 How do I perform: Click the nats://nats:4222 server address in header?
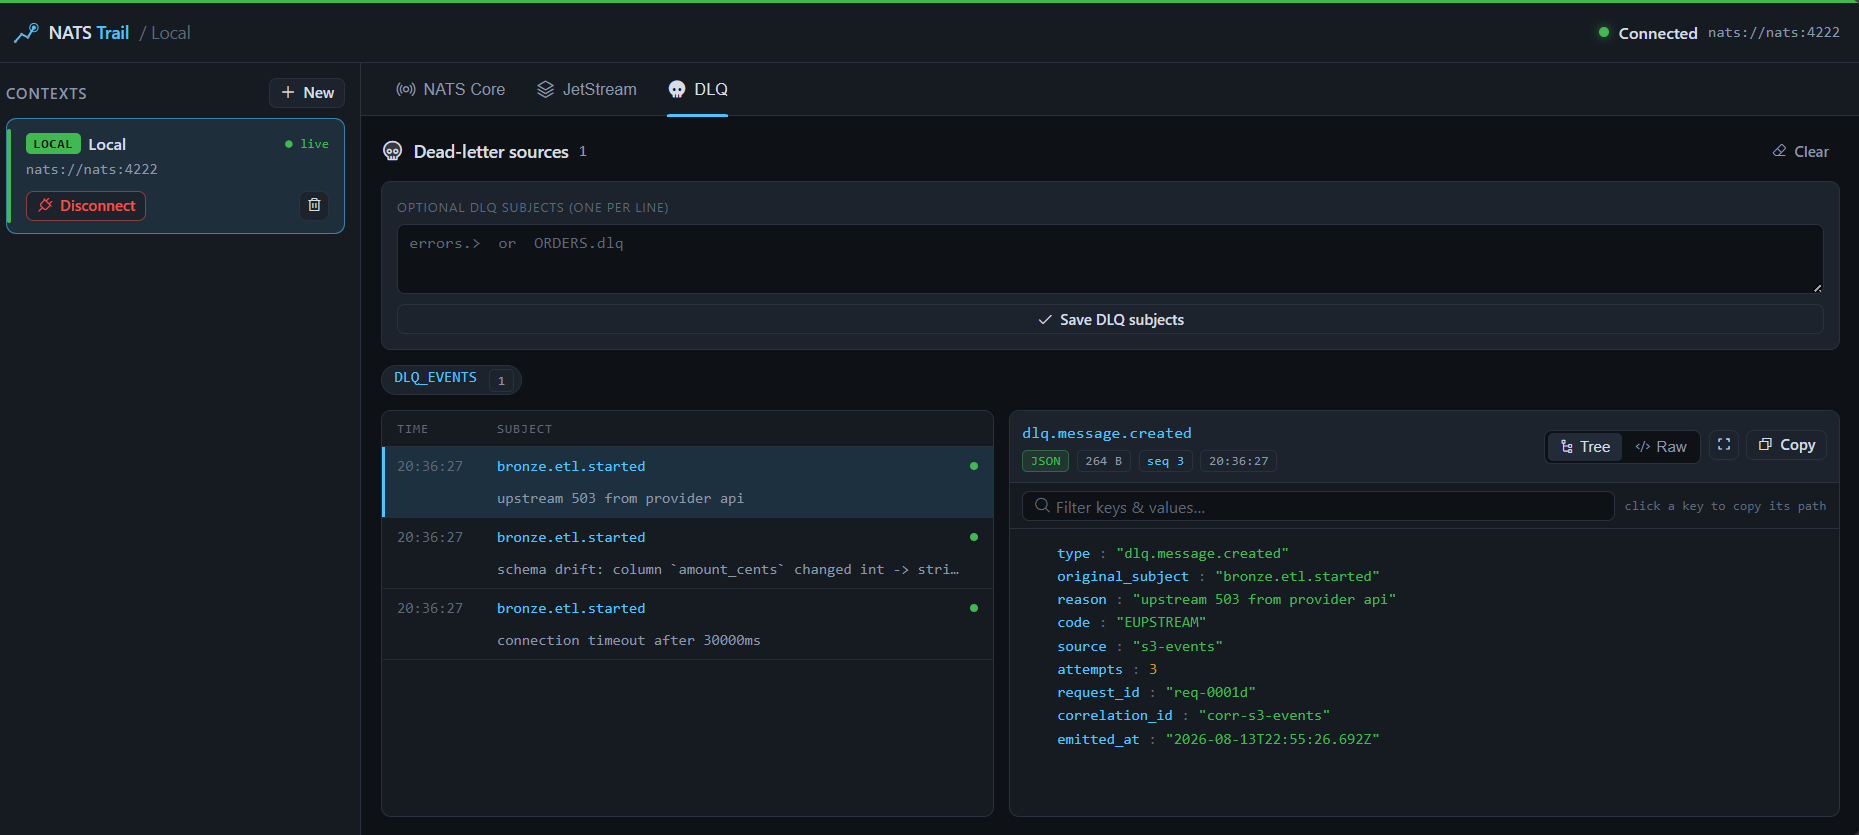point(1774,33)
